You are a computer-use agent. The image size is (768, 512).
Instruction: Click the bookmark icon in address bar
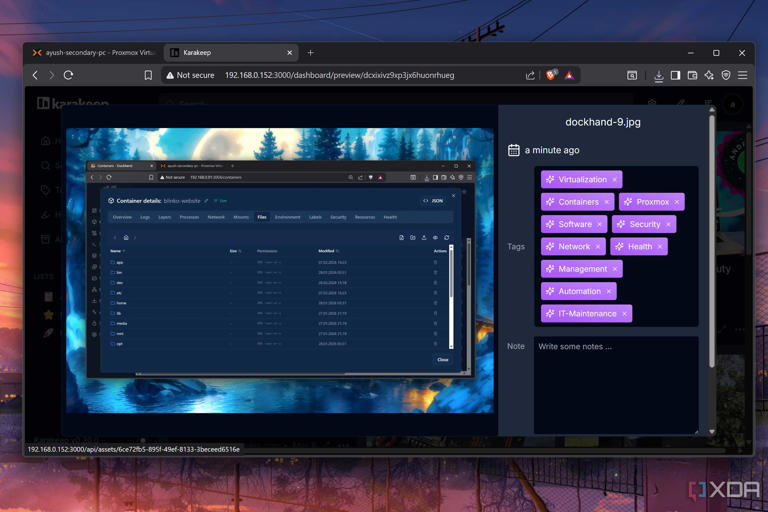(148, 75)
